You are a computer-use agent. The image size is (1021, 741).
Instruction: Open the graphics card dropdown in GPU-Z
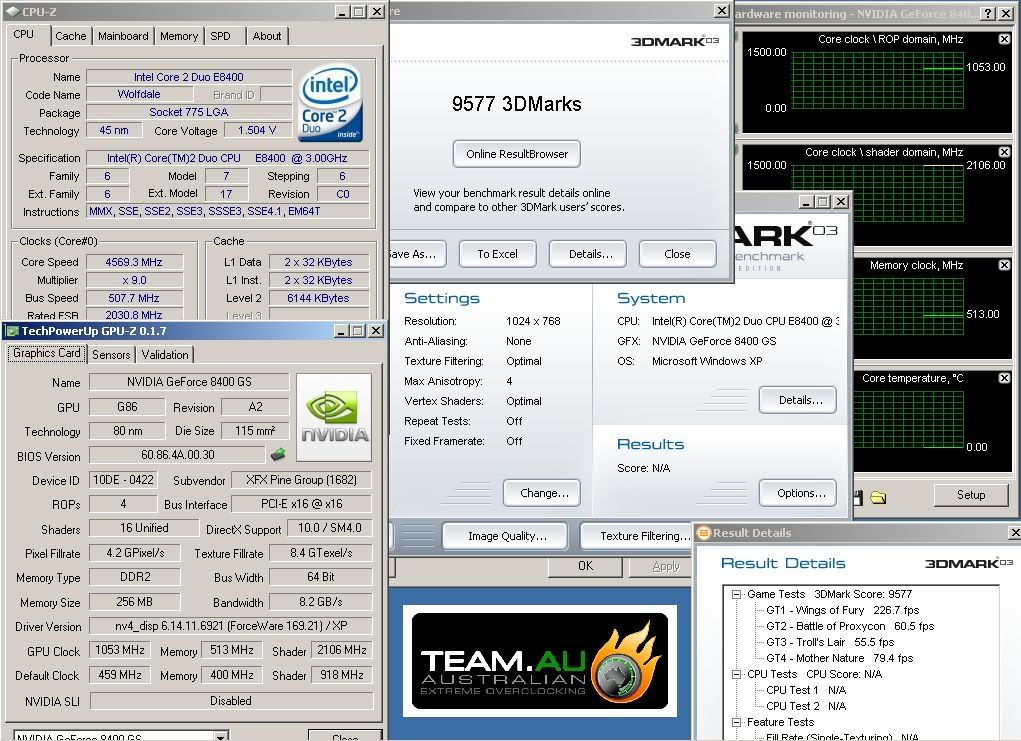pyautogui.click(x=221, y=736)
